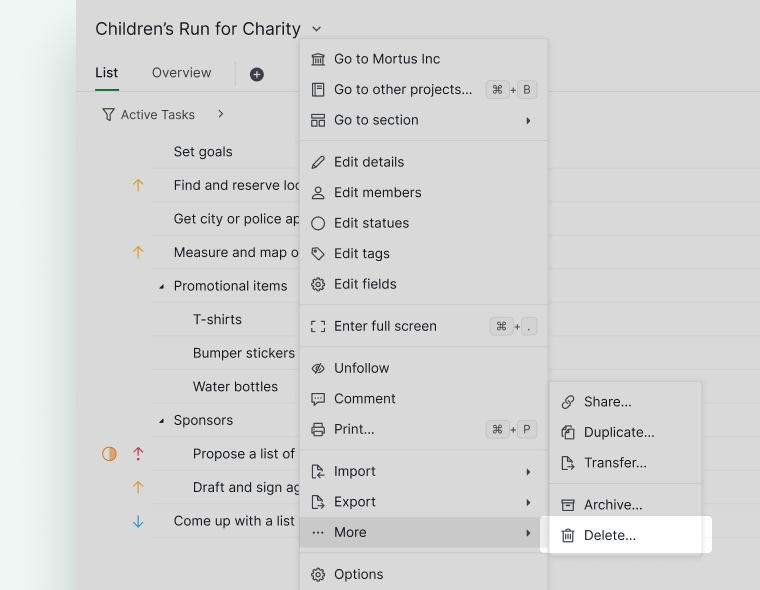Click the Share link icon
The width and height of the screenshot is (760, 590).
coord(568,402)
